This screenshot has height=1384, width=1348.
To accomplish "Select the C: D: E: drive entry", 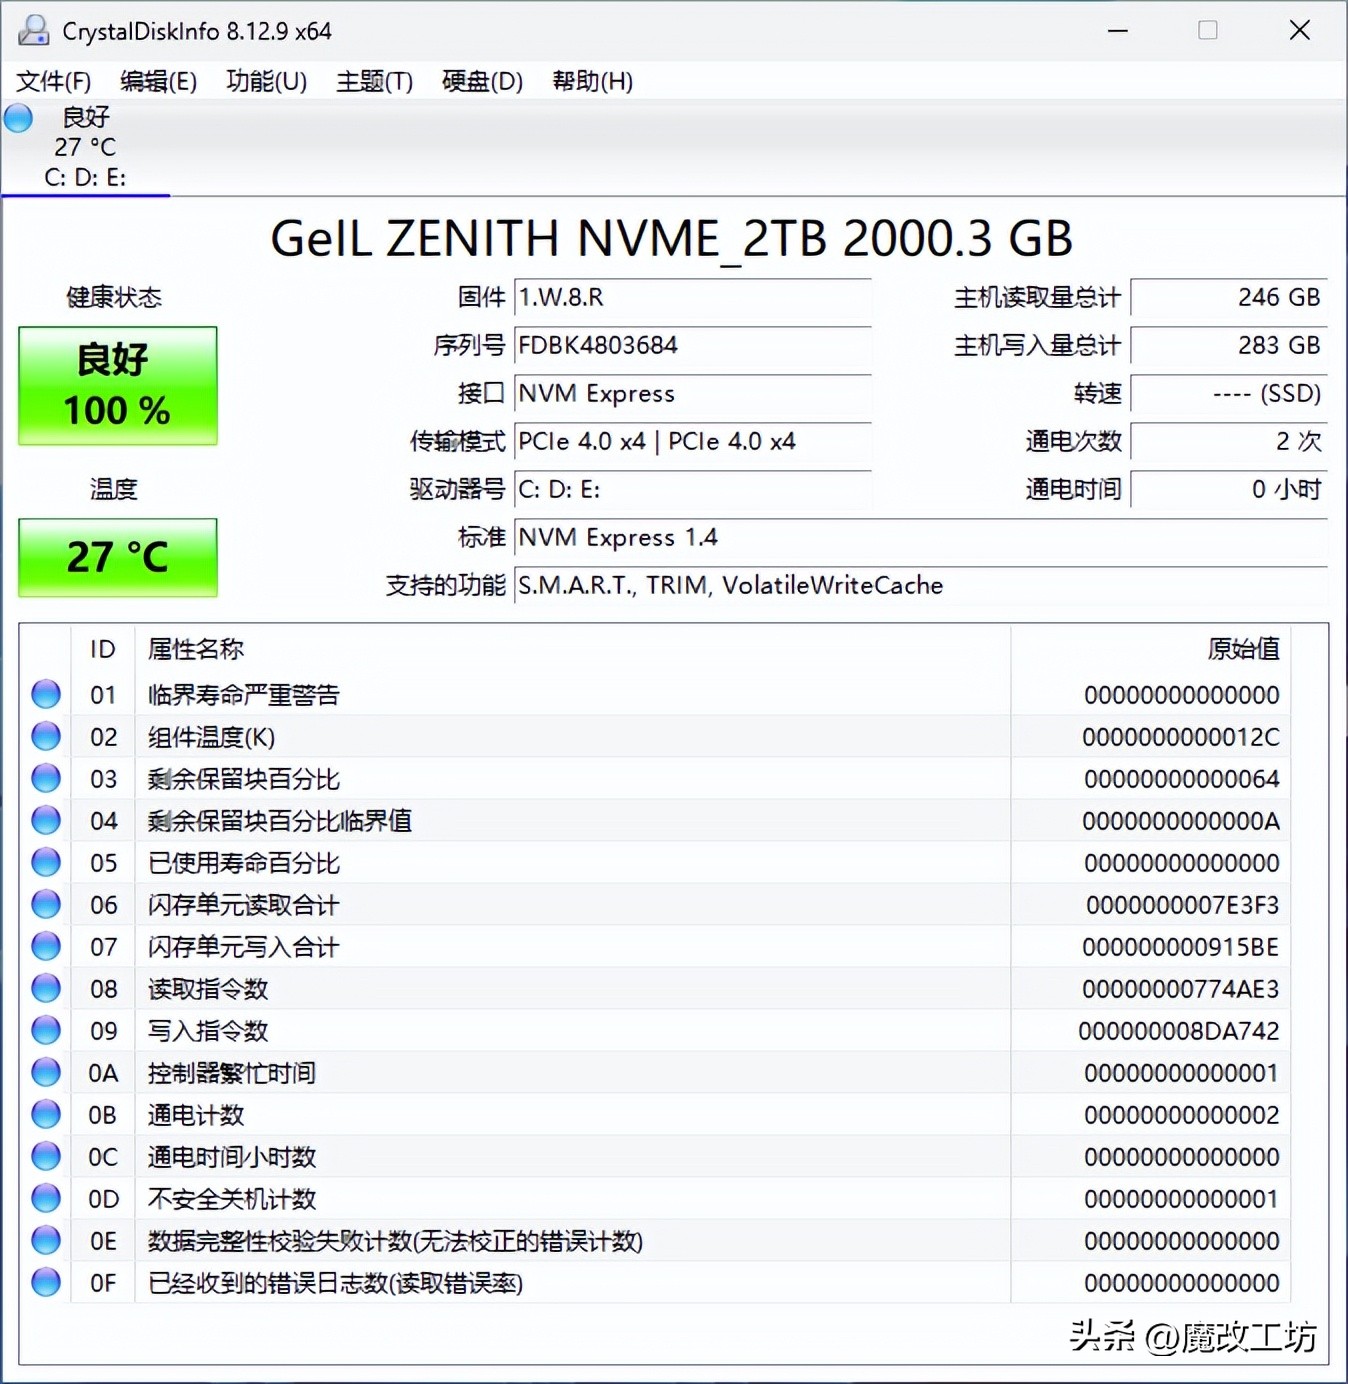I will pyautogui.click(x=85, y=177).
